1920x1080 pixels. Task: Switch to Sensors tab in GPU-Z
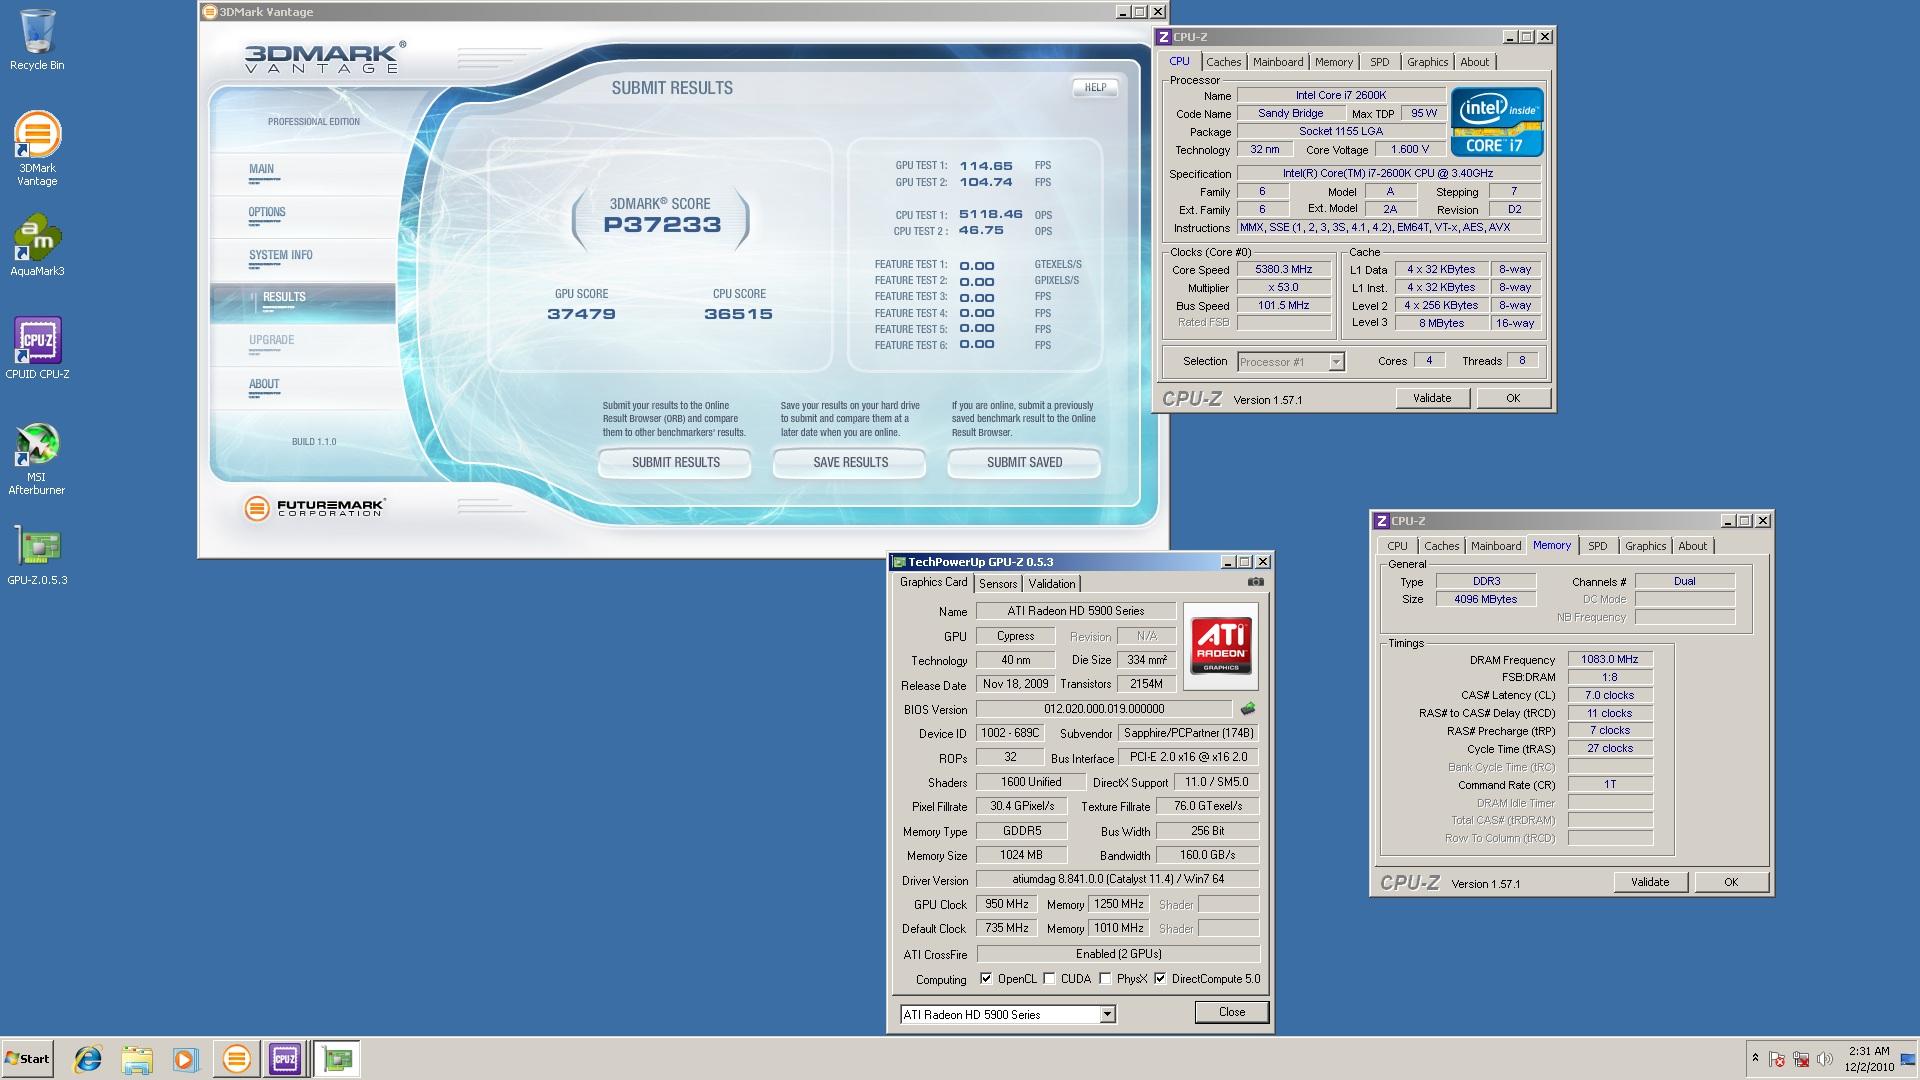coord(998,584)
